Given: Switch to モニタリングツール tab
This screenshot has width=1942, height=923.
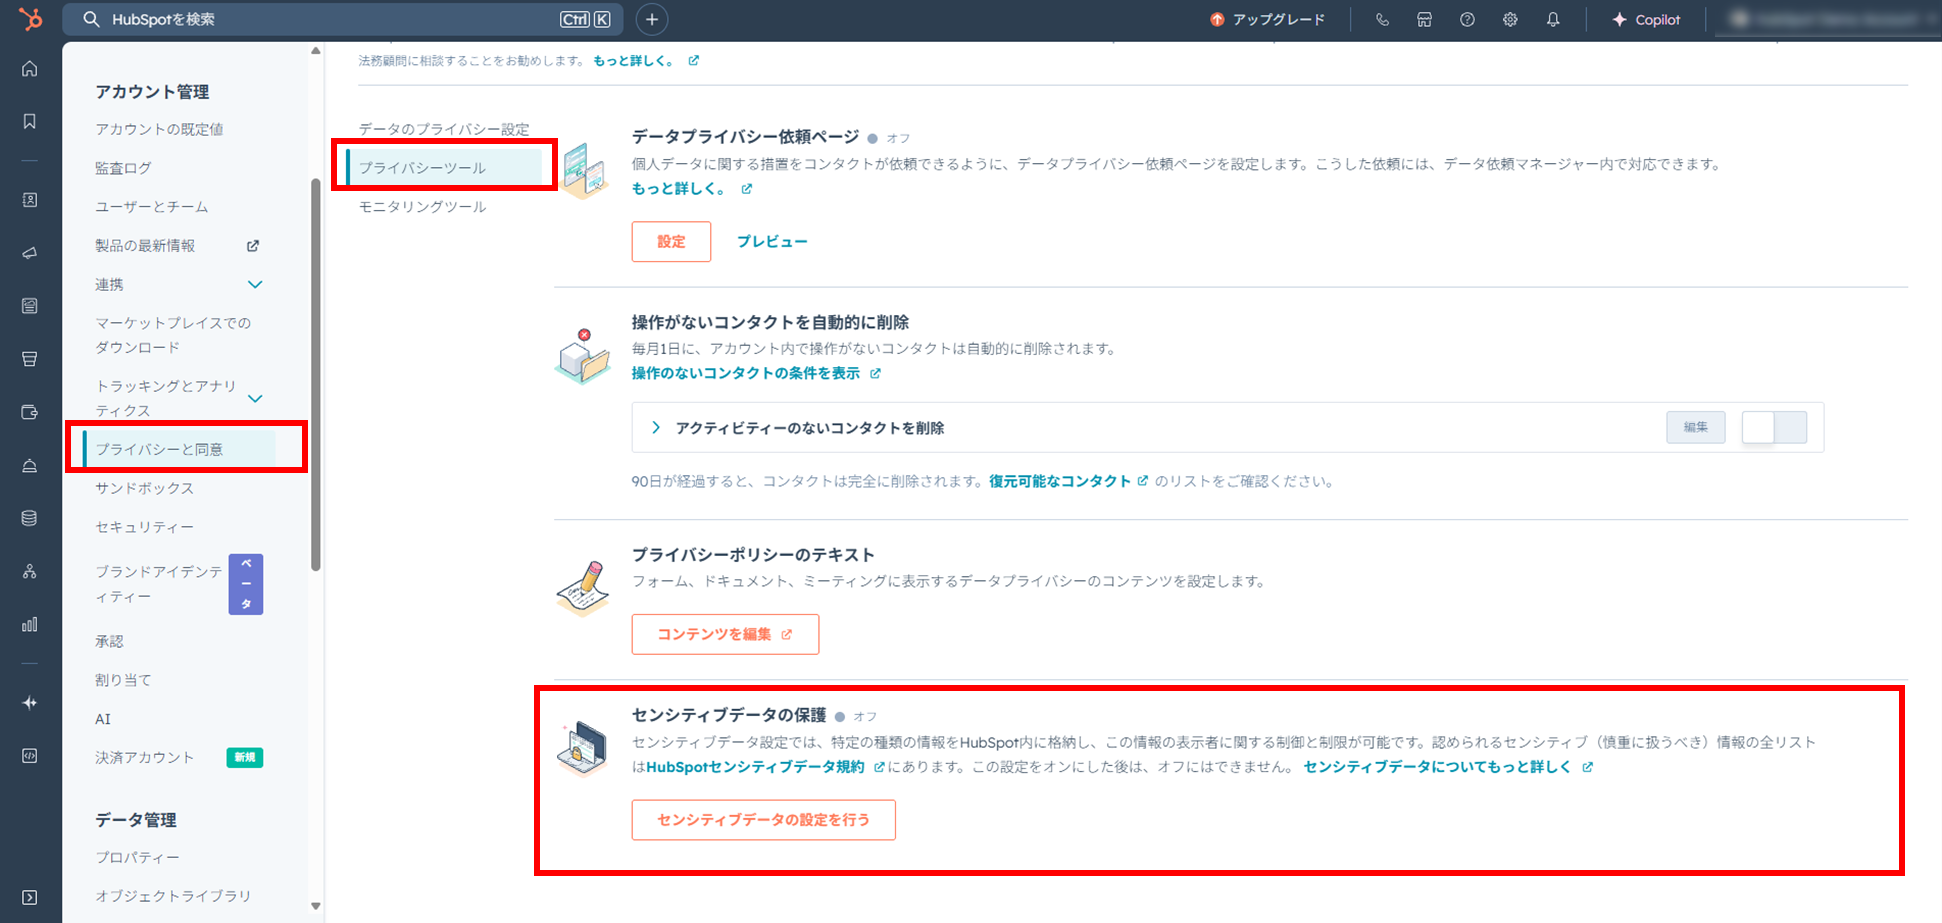Looking at the screenshot, I should (x=422, y=207).
